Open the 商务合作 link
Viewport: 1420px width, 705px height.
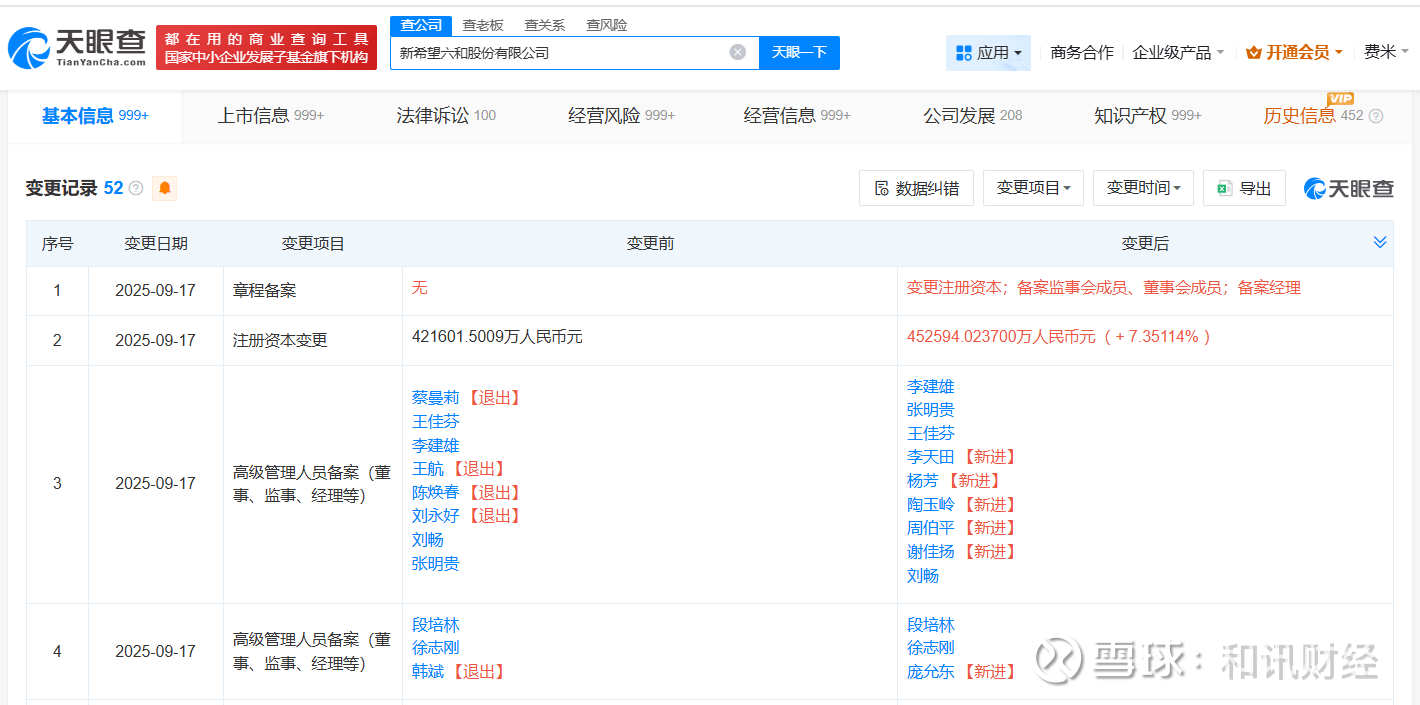[1082, 53]
